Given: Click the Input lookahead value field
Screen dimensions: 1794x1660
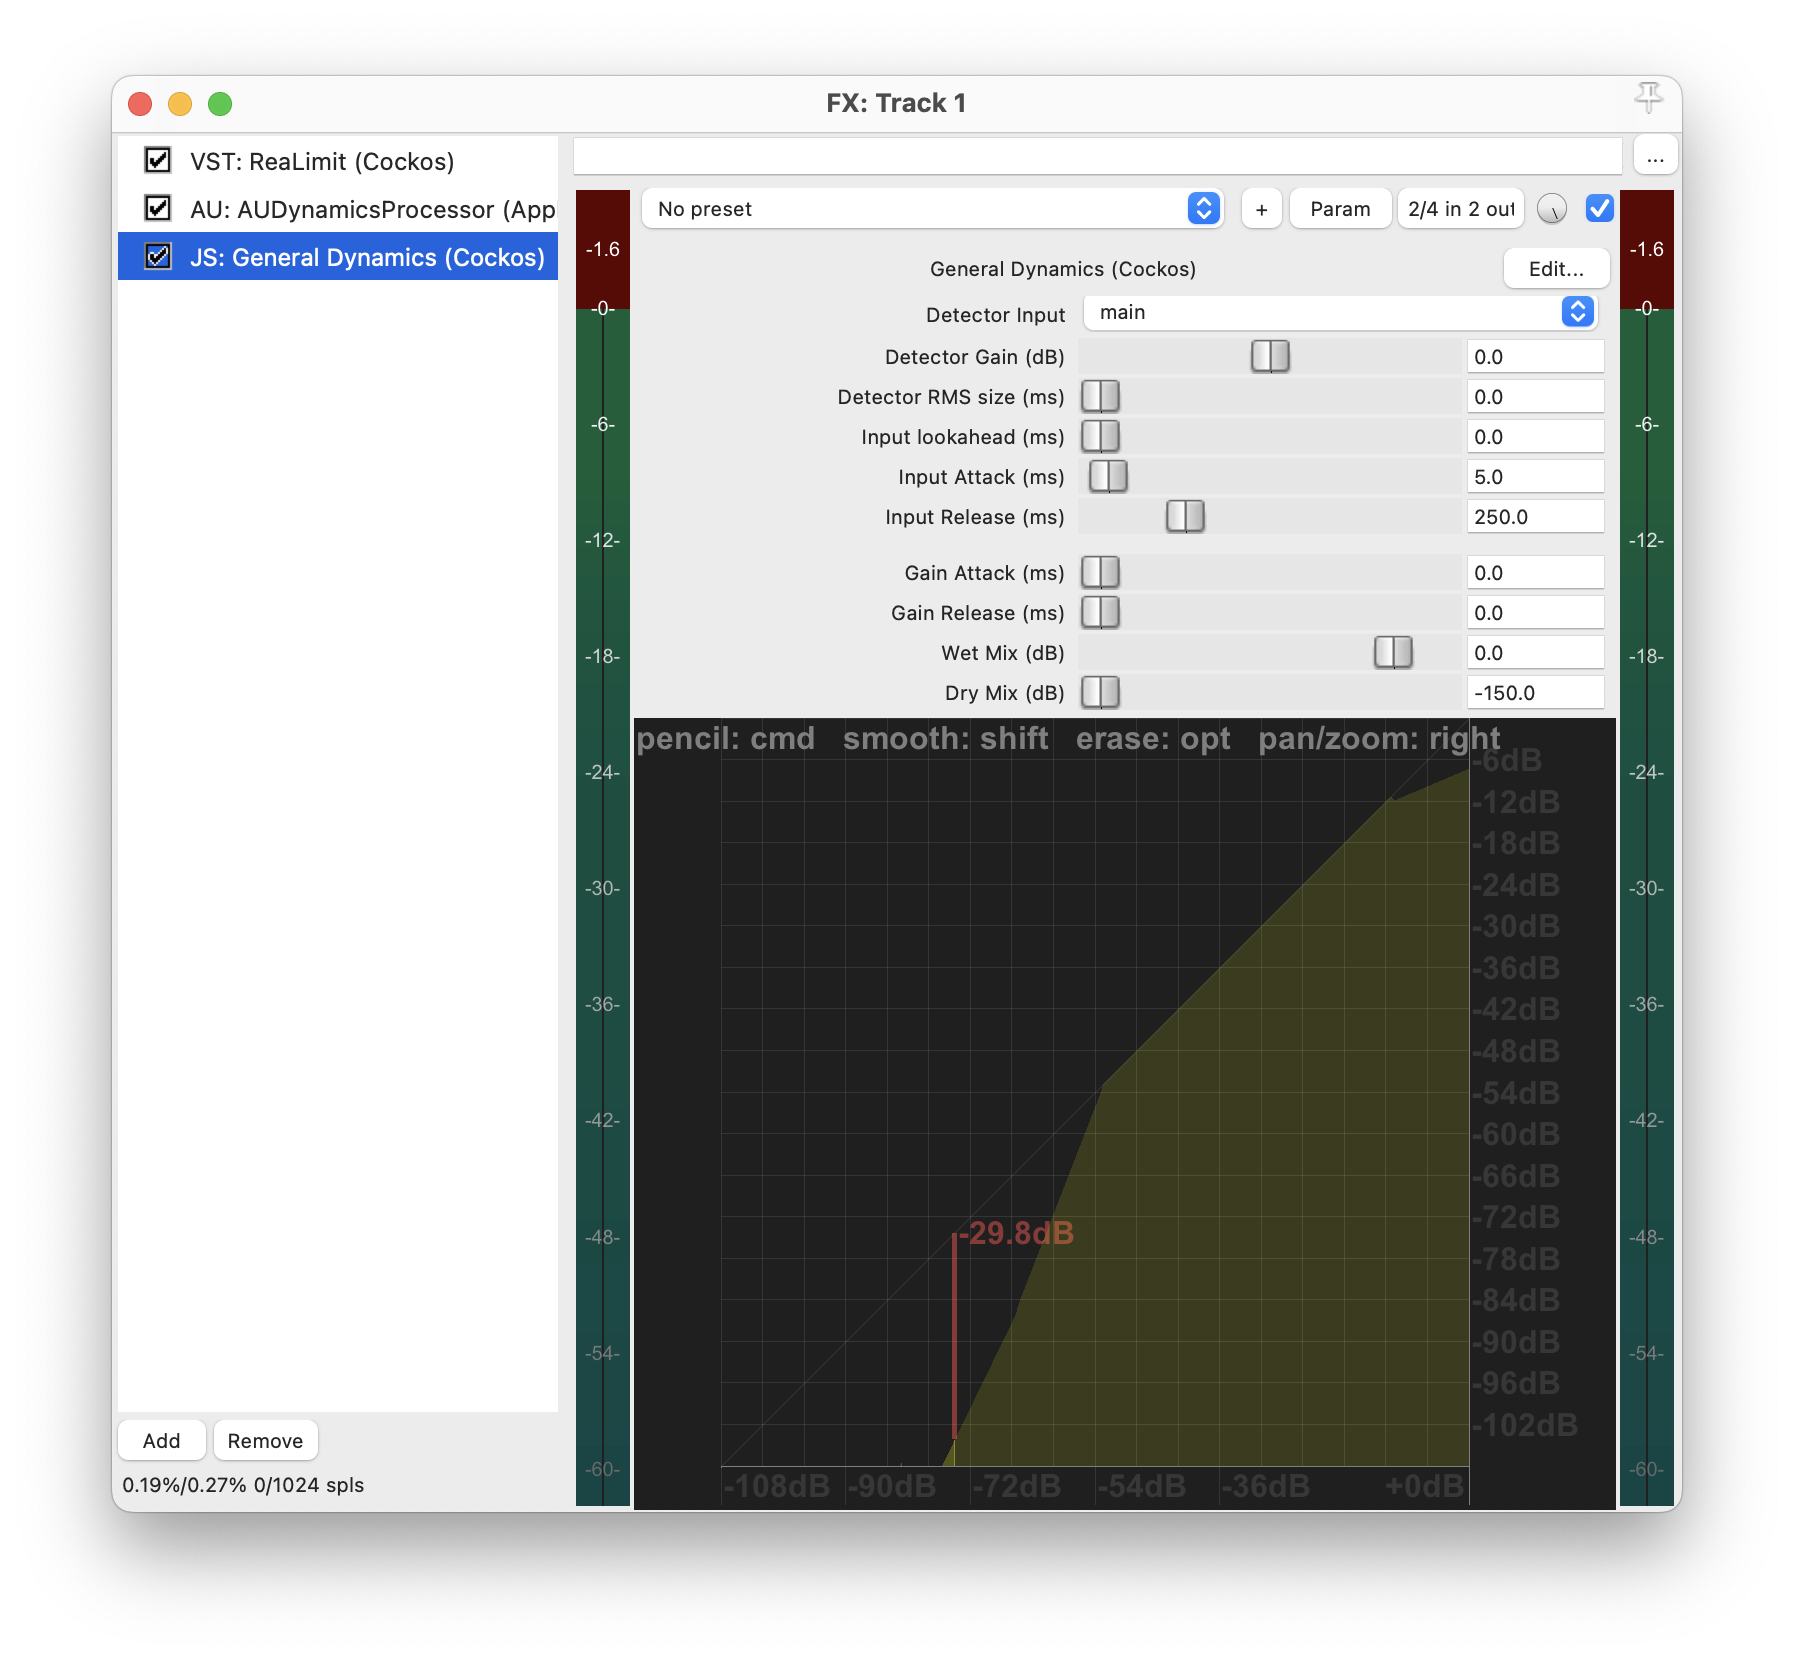Looking at the screenshot, I should pos(1535,437).
